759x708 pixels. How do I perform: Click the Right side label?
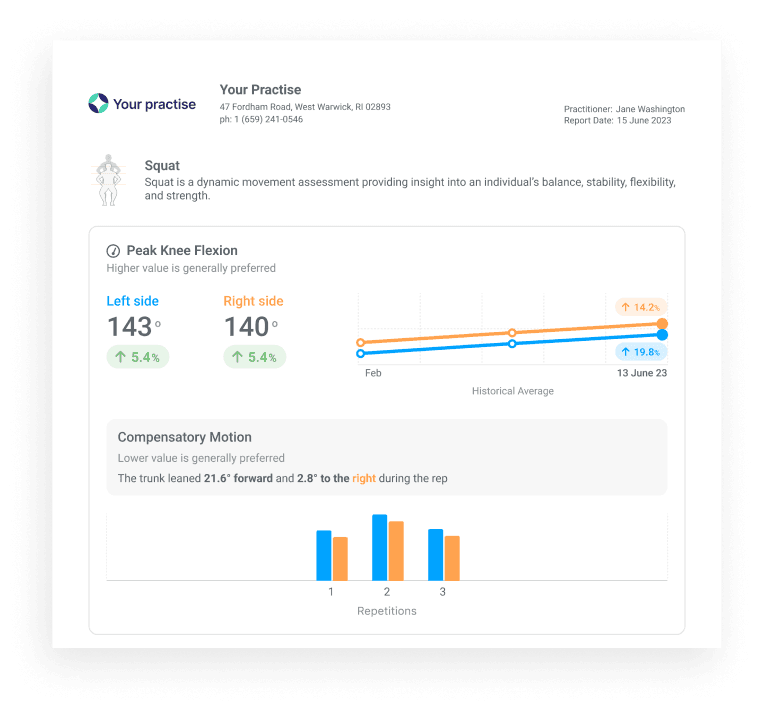pyautogui.click(x=253, y=301)
